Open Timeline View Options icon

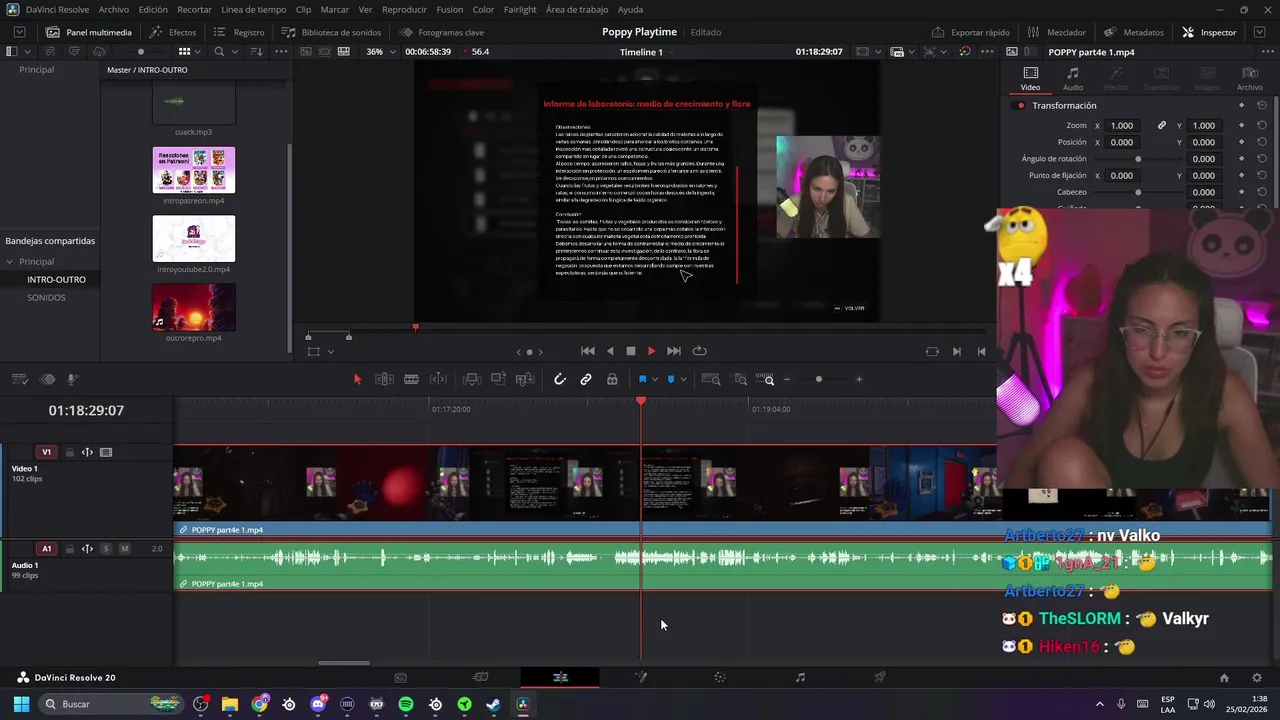pyautogui.click(x=19, y=379)
